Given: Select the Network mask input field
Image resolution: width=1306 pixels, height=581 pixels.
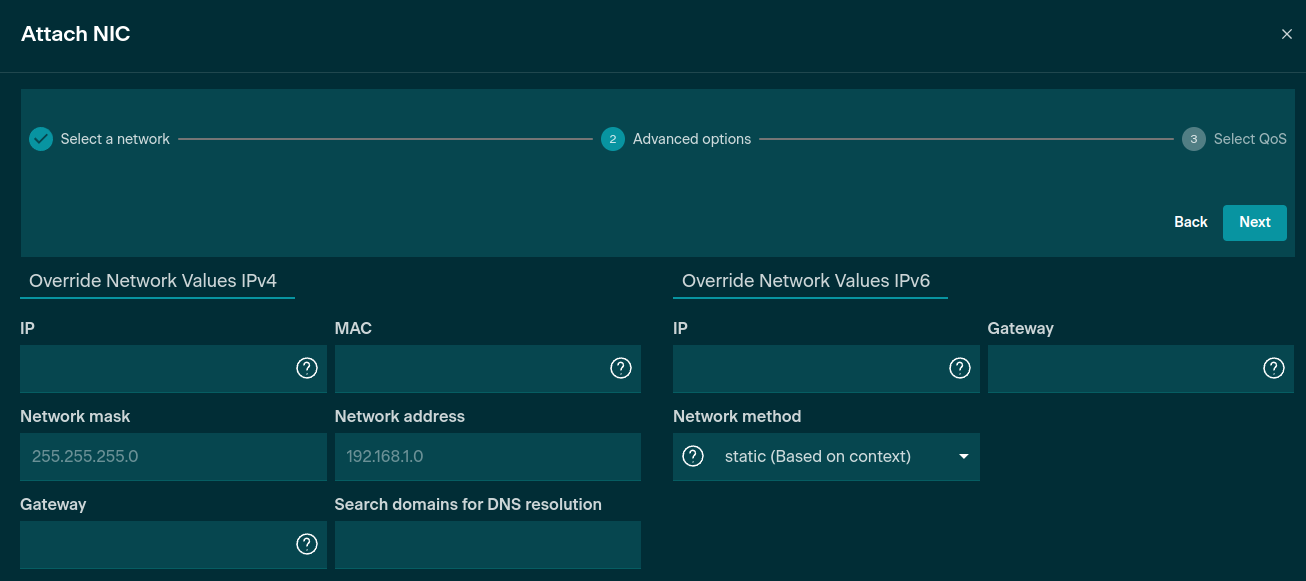Looking at the screenshot, I should pyautogui.click(x=173, y=456).
